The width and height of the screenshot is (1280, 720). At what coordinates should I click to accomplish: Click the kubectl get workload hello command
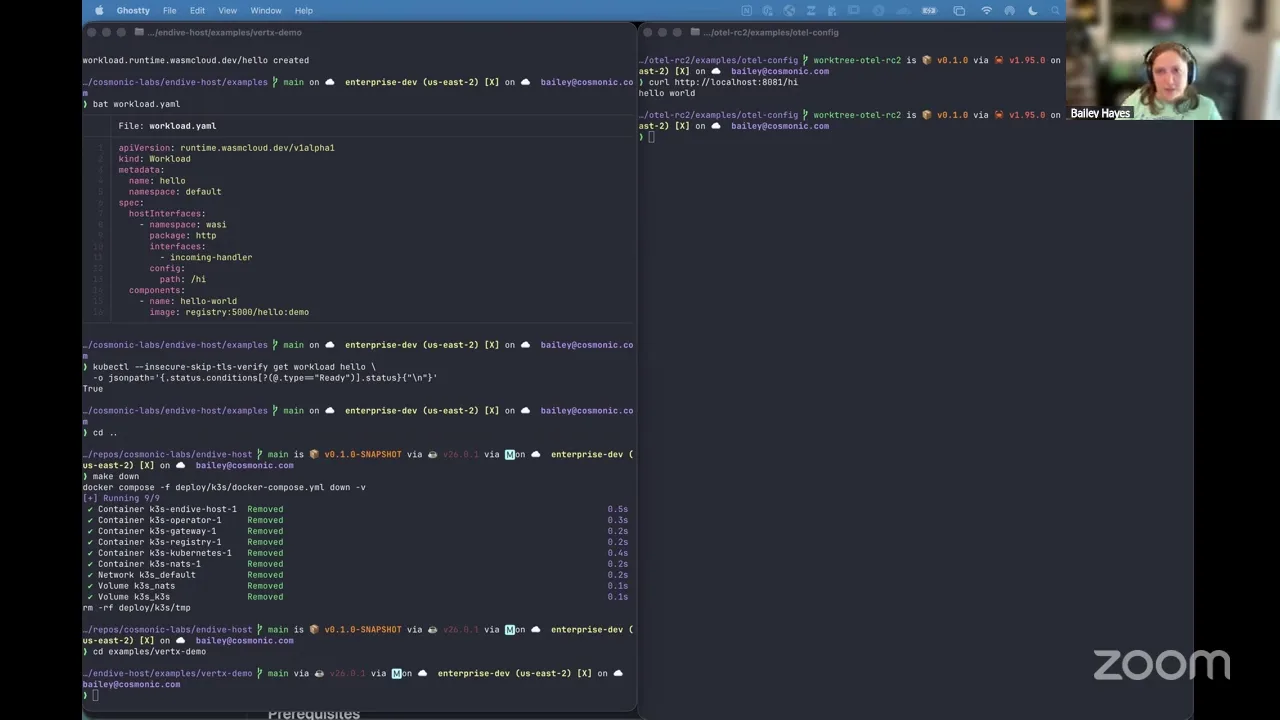tap(235, 367)
